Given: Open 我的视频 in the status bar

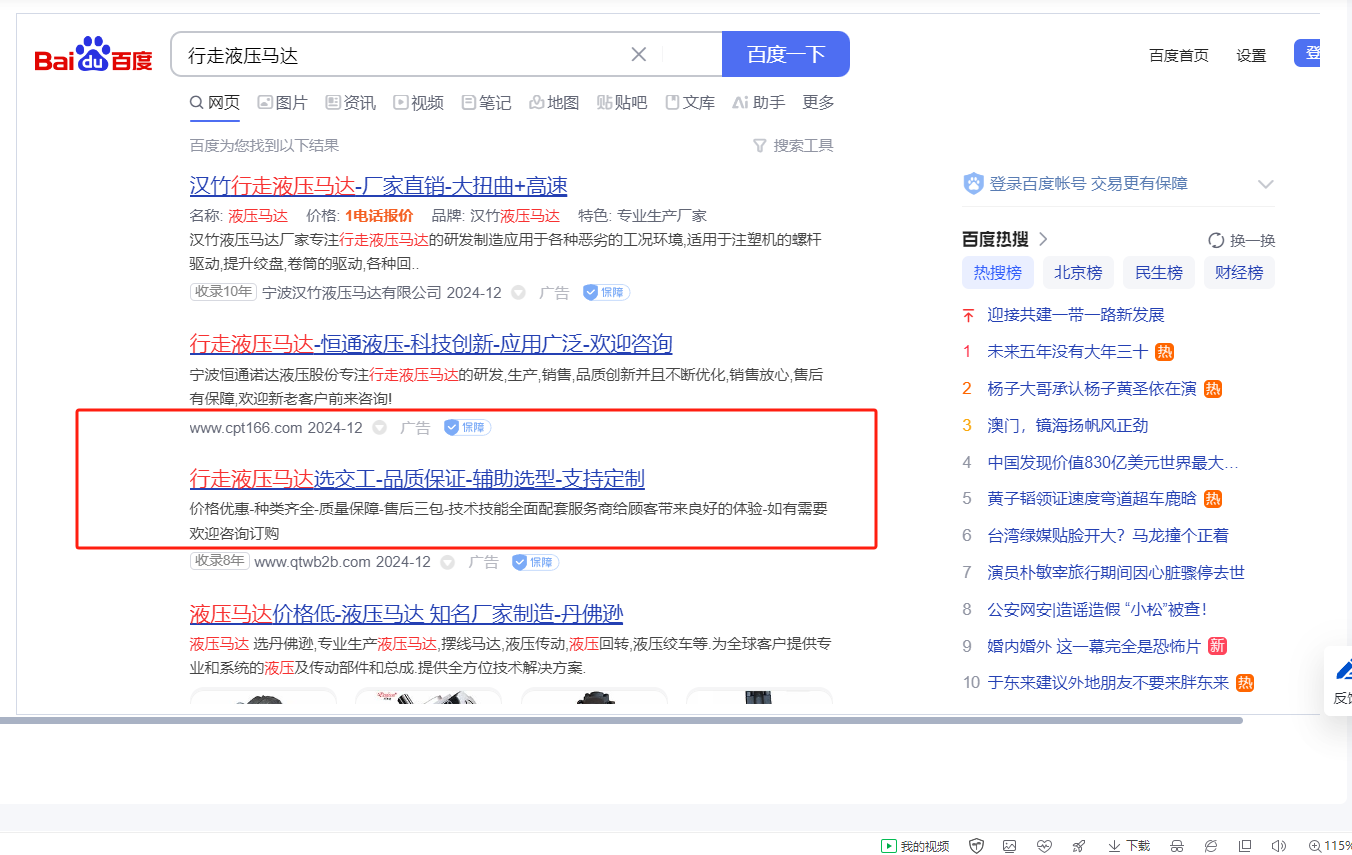Looking at the screenshot, I should [915, 846].
